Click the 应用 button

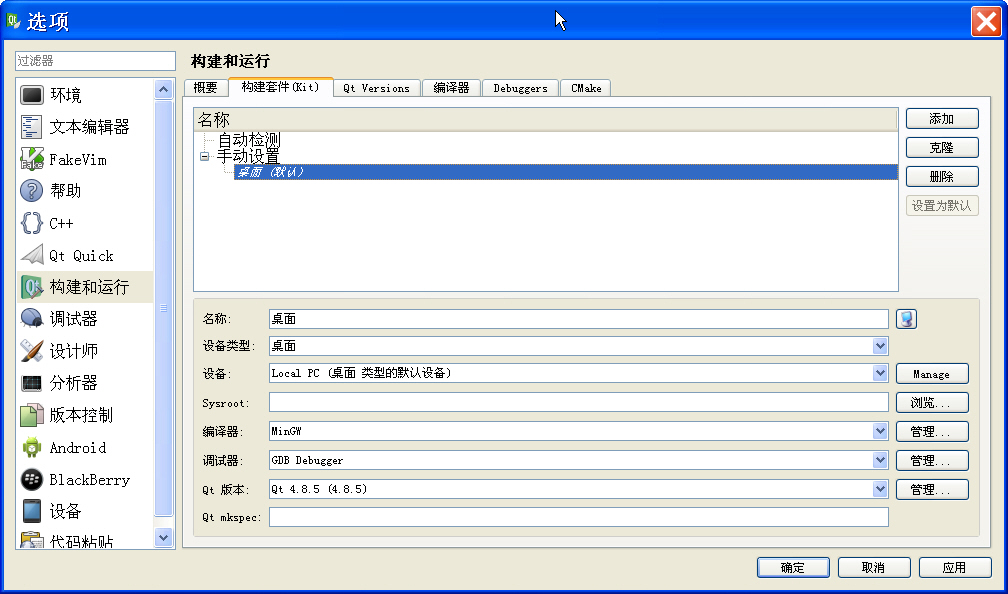point(955,568)
